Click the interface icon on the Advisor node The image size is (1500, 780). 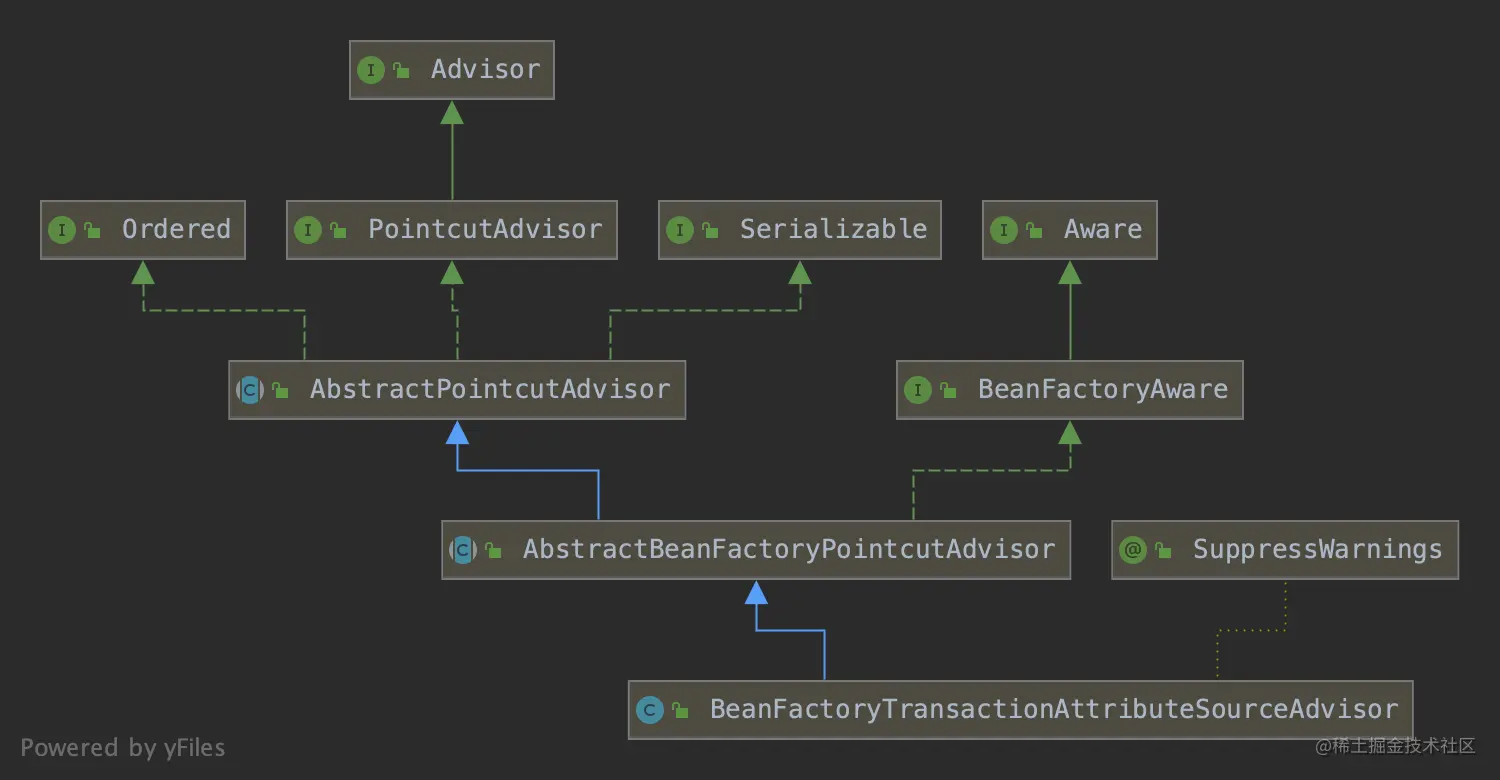click(371, 70)
